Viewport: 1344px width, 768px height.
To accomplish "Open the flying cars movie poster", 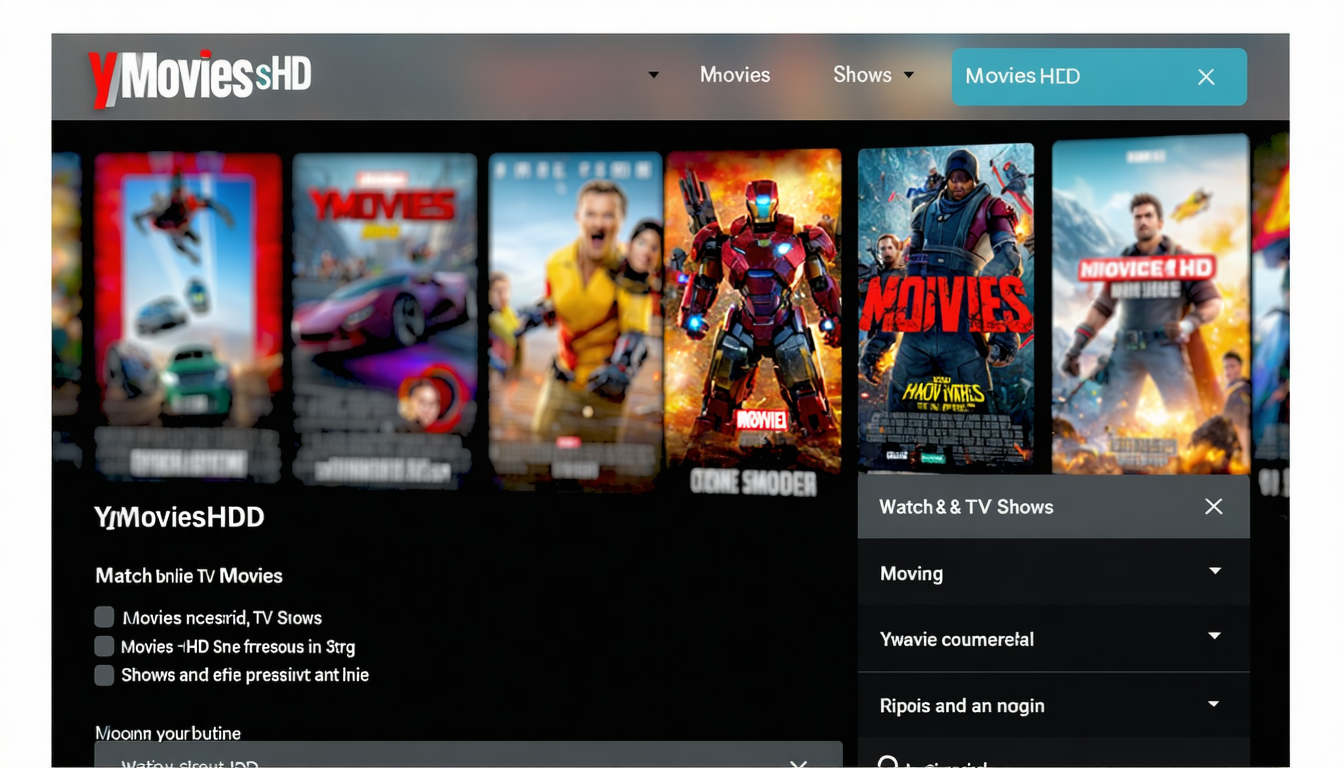I will [x=188, y=310].
